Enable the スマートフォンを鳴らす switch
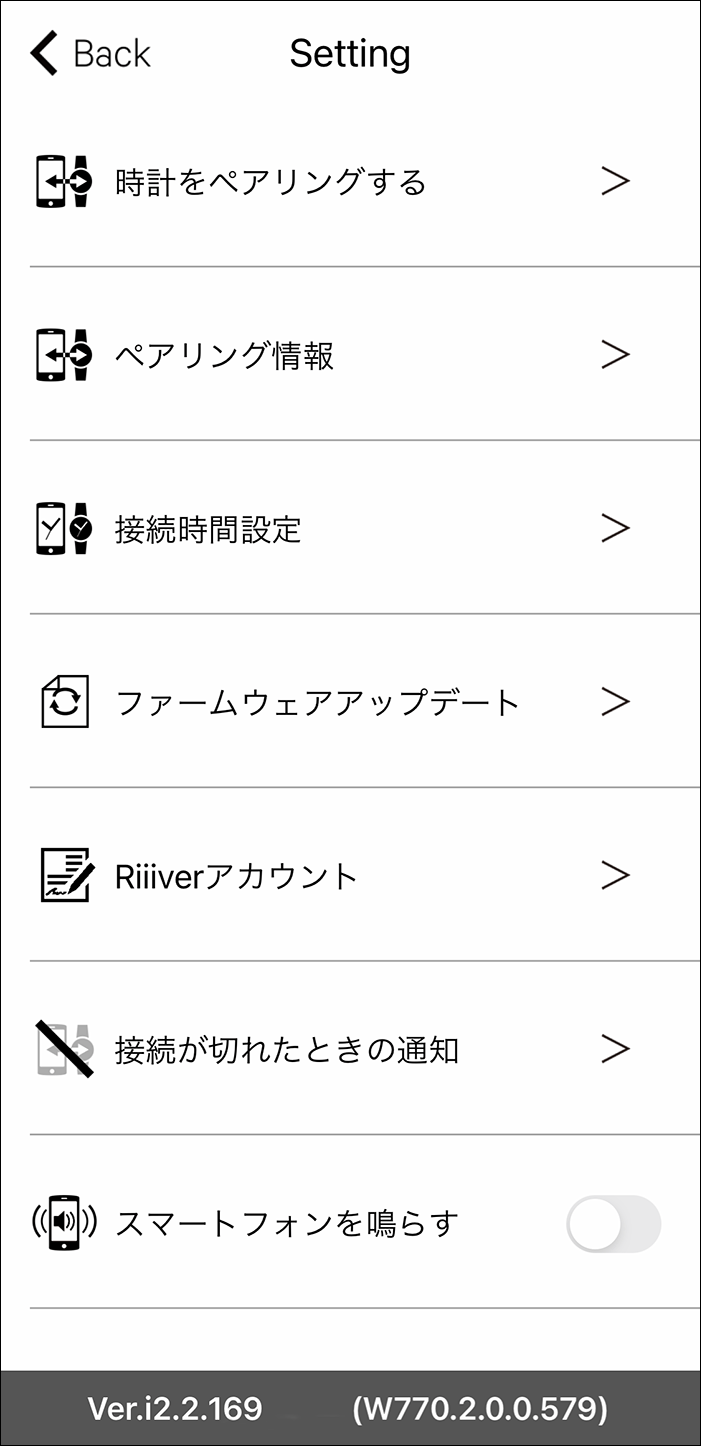This screenshot has width=701, height=1446. point(613,1223)
